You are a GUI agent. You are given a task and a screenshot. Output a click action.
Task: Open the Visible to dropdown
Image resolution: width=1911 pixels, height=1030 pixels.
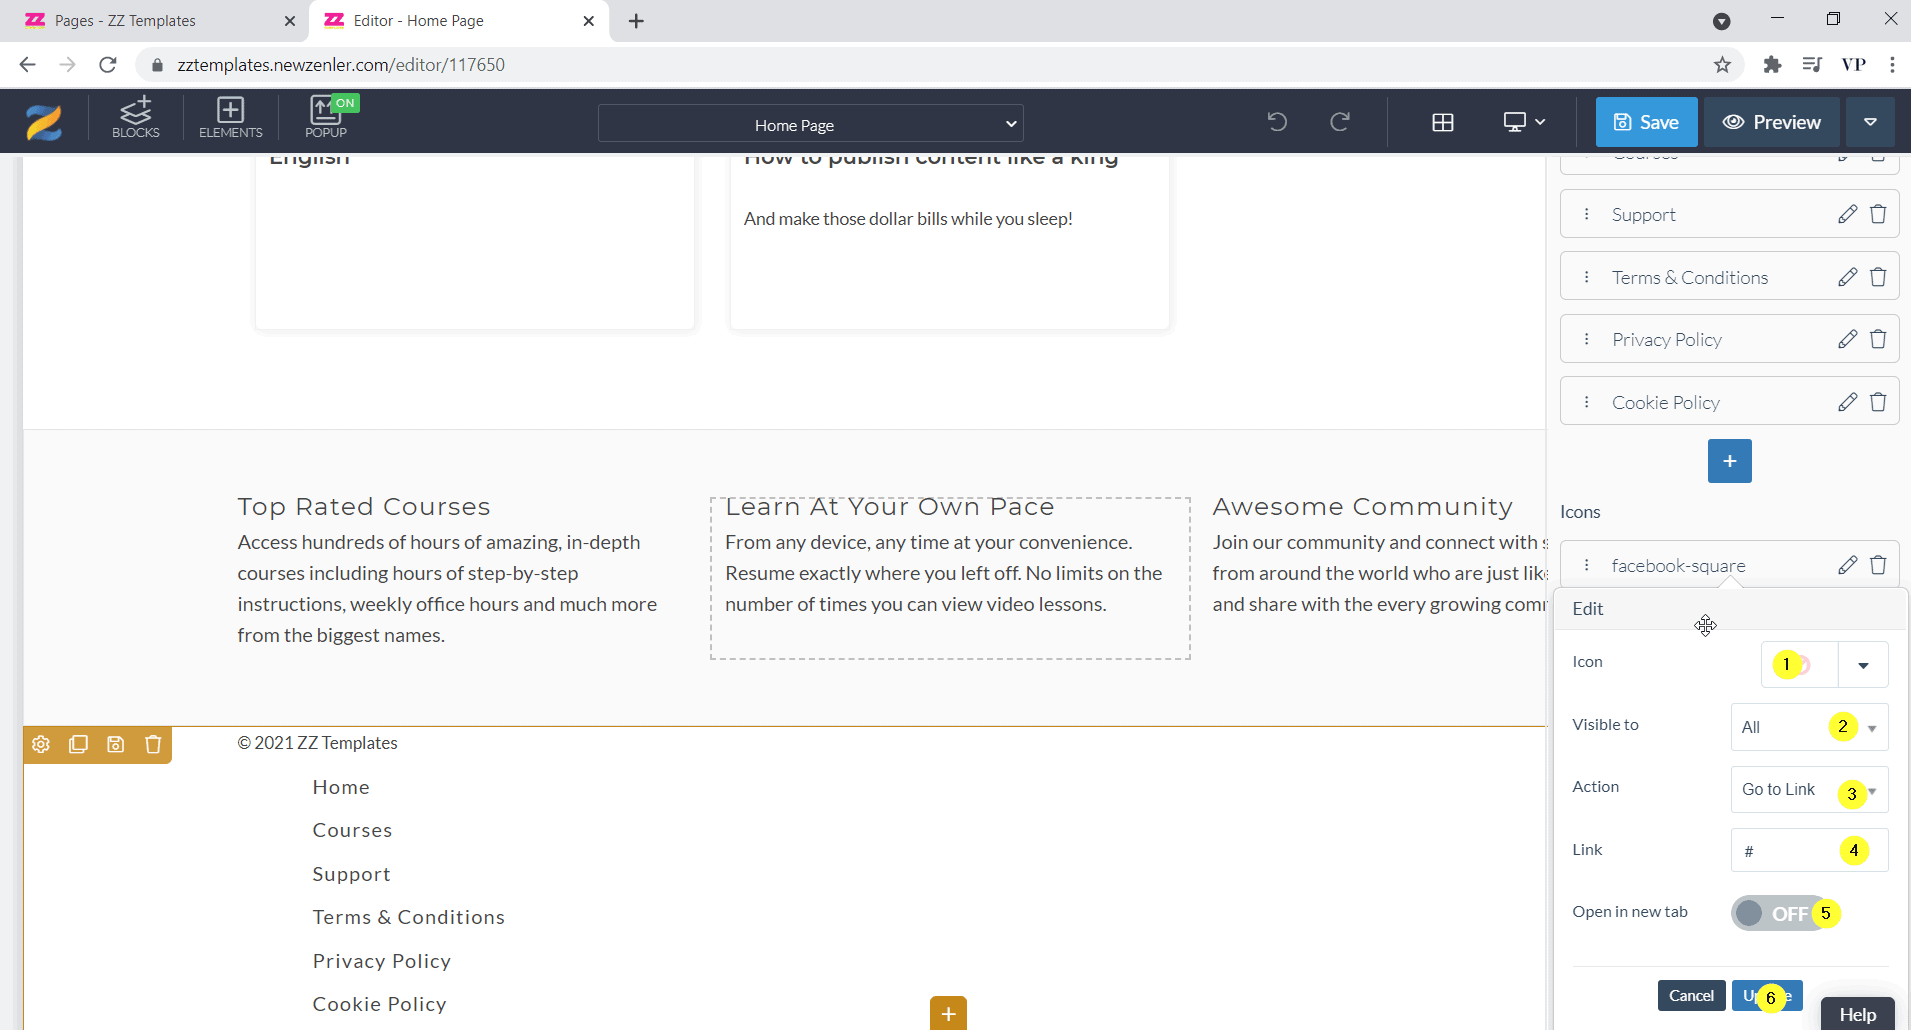pos(1808,727)
